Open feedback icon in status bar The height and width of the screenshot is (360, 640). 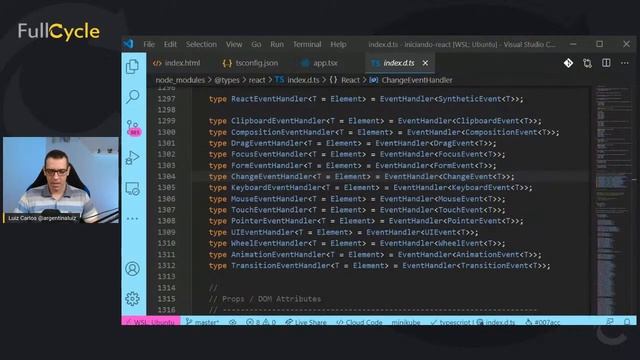point(610,322)
